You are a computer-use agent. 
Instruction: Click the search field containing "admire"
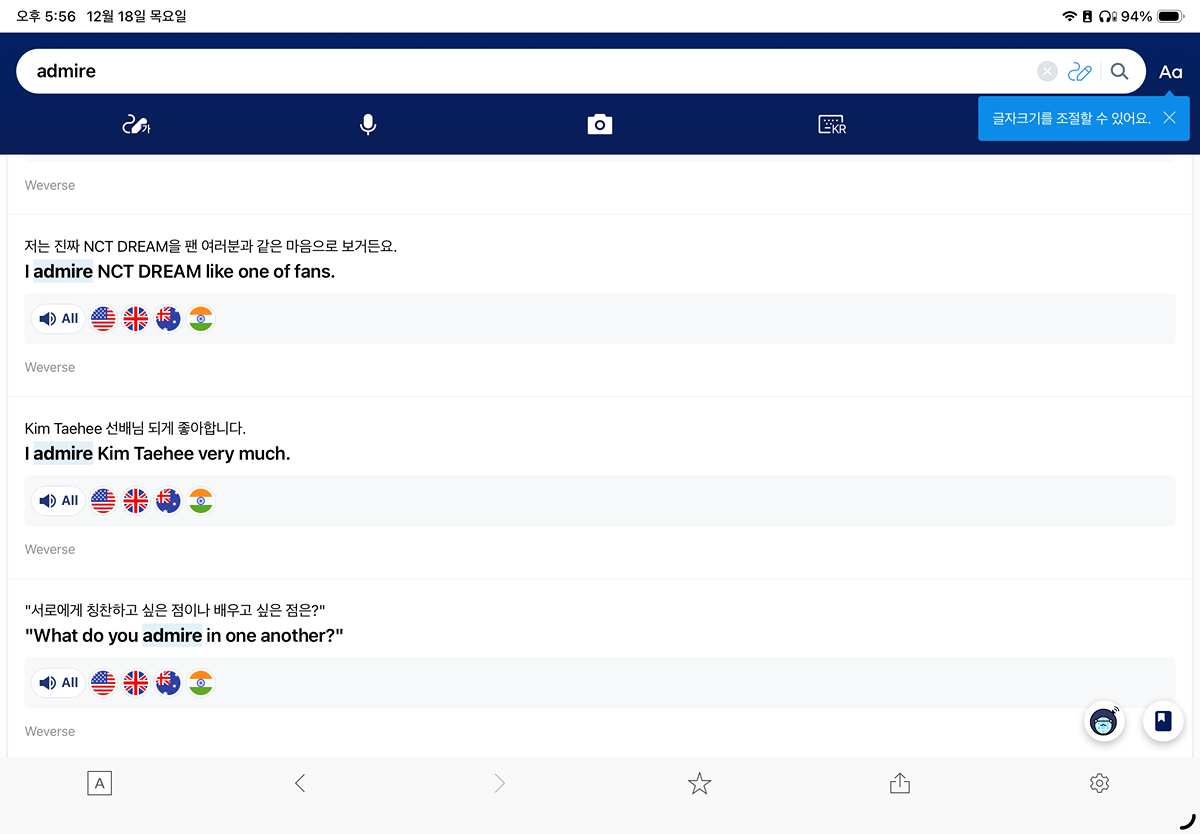[520, 71]
